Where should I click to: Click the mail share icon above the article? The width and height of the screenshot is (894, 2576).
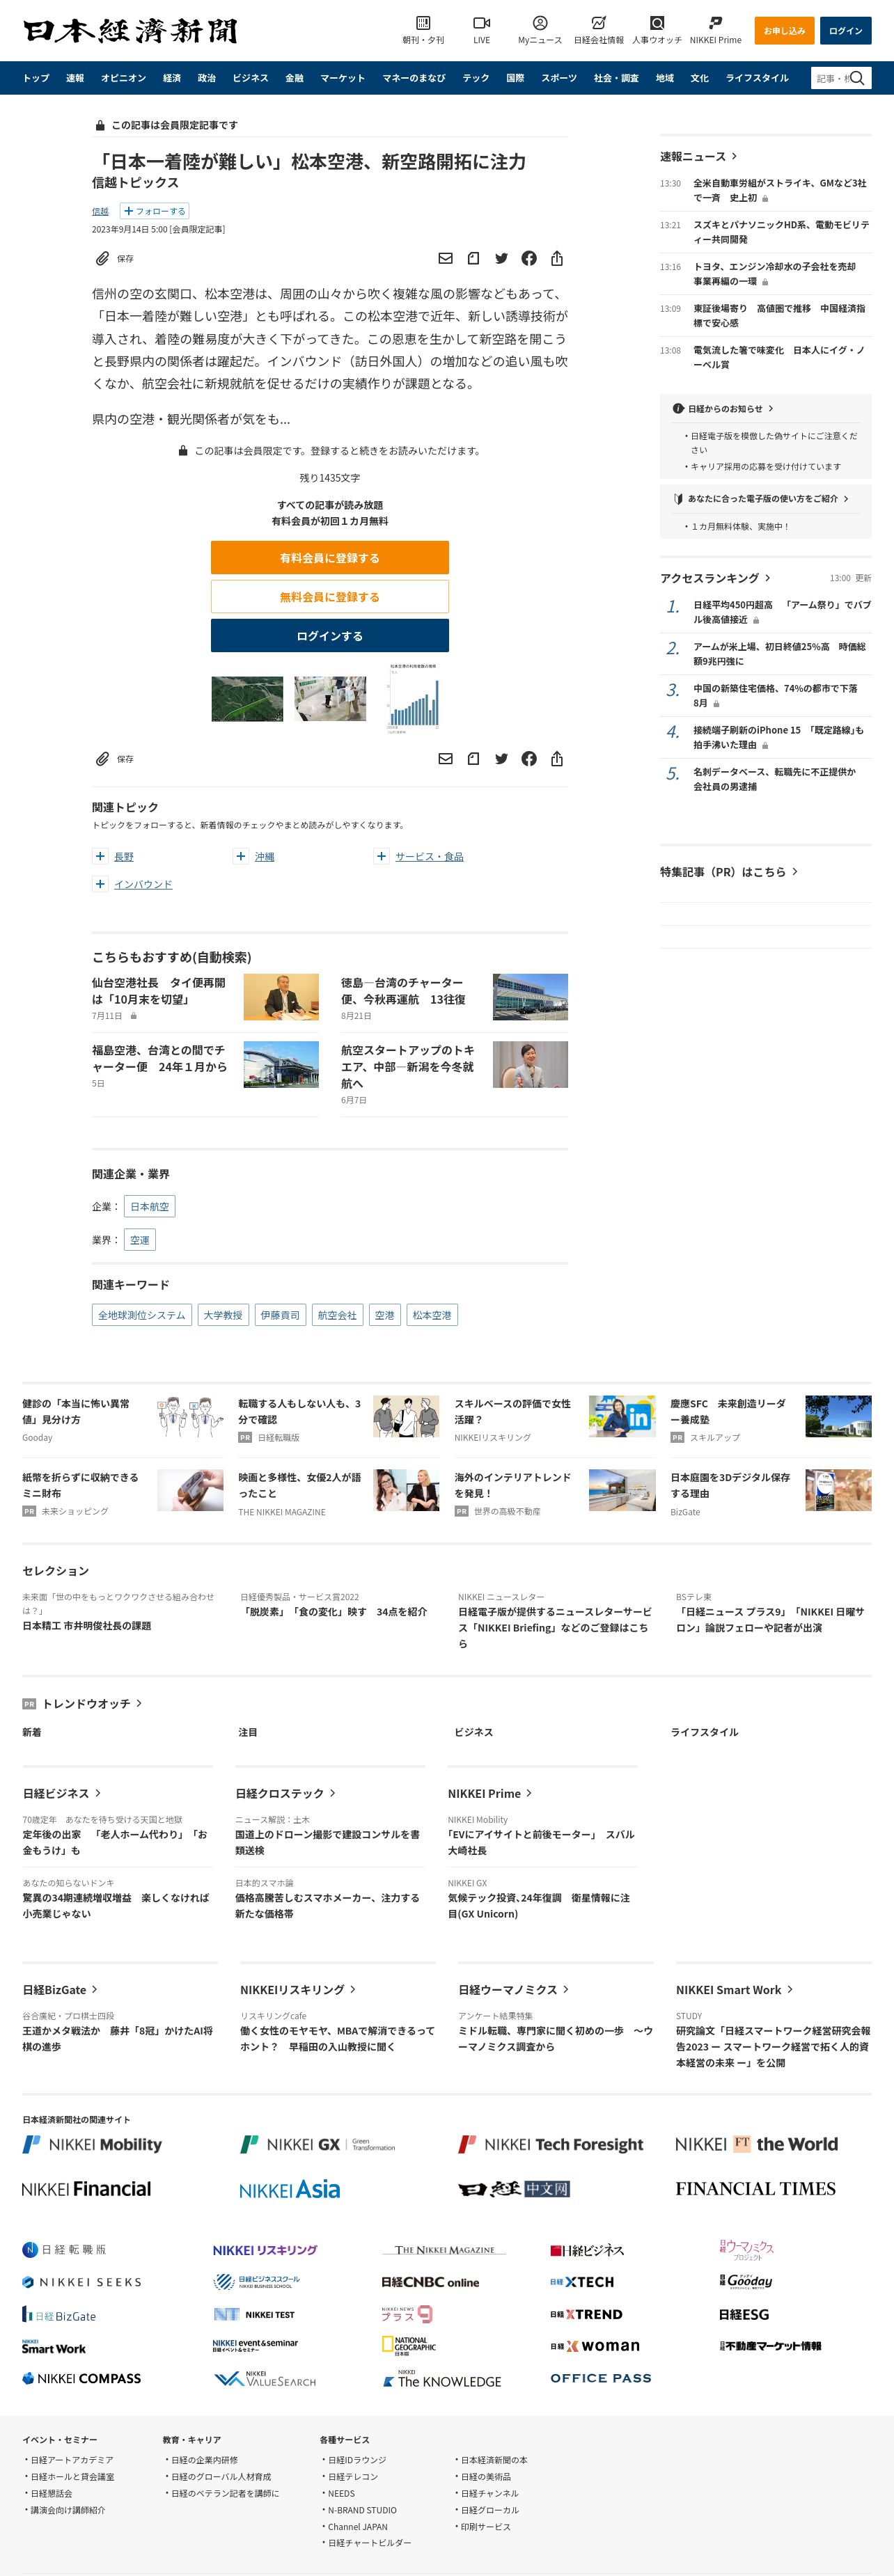coord(446,258)
